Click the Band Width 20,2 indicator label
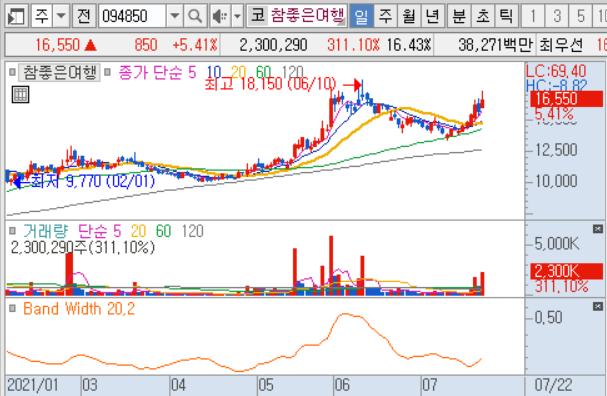This screenshot has width=607, height=396. click(79, 309)
